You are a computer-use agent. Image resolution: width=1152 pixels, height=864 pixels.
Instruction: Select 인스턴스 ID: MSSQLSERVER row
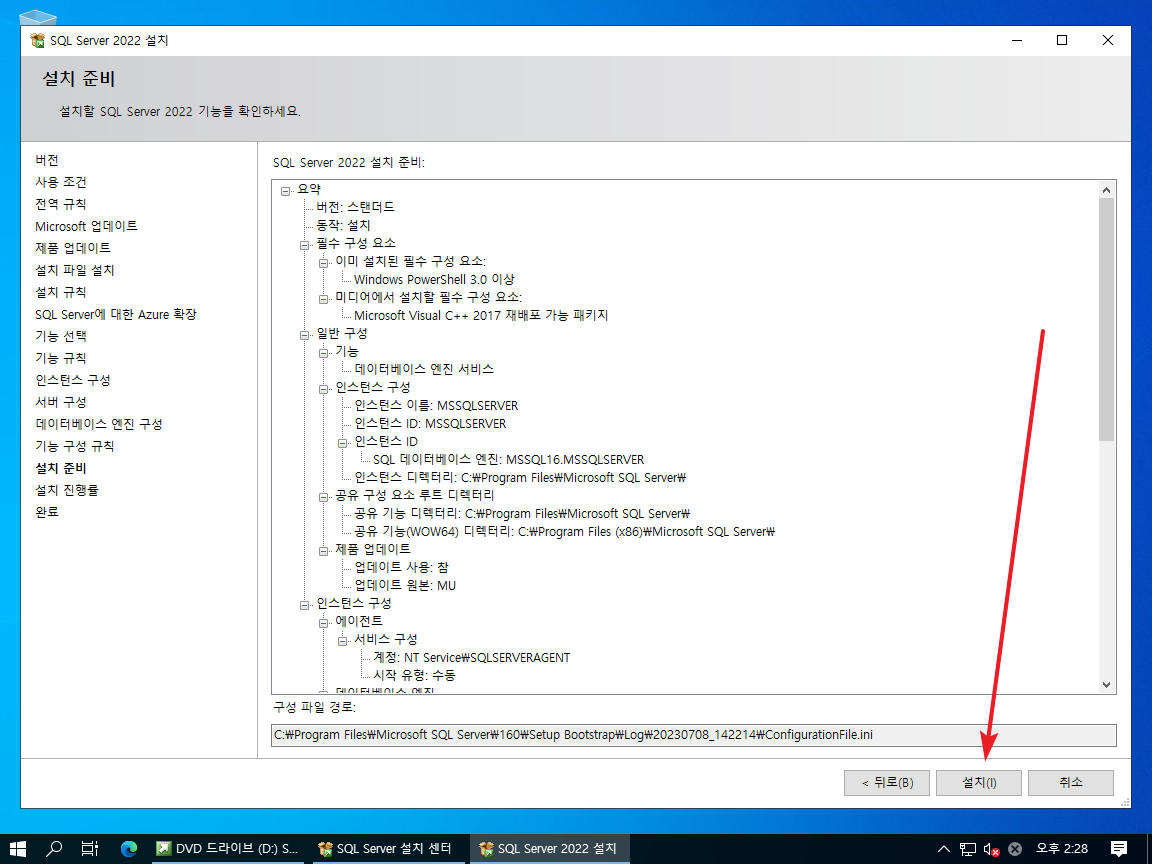pos(431,423)
